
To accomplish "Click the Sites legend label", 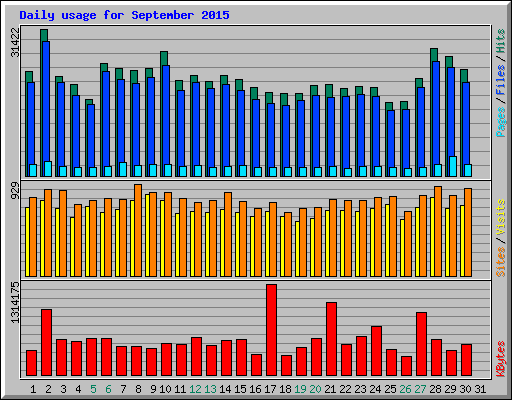I will (501, 262).
